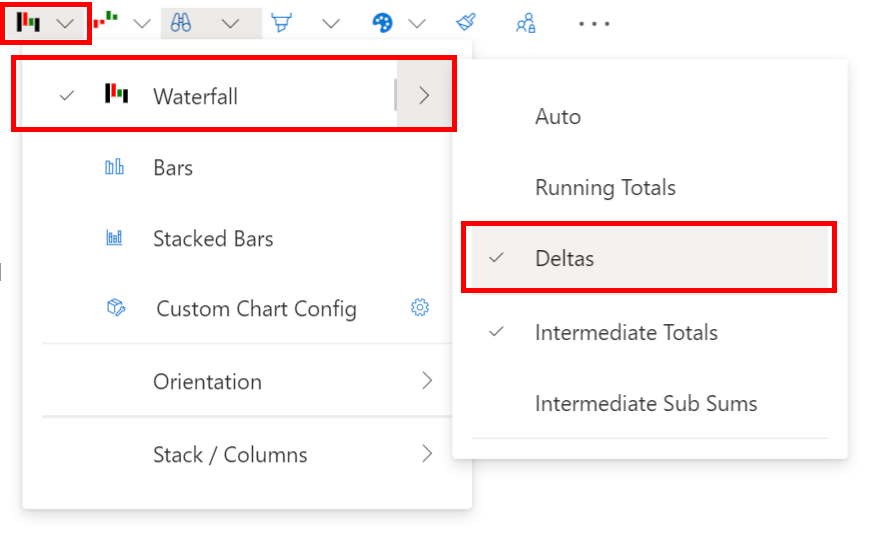
Task: Open the Custom Chart Config gear settings
Action: (x=420, y=308)
